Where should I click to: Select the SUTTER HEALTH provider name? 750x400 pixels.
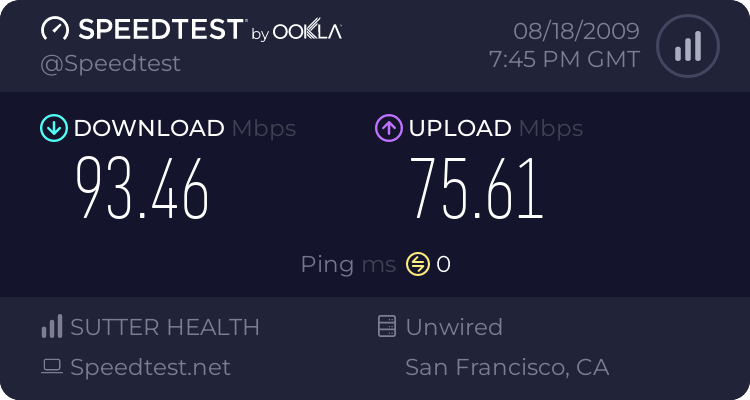point(165,327)
